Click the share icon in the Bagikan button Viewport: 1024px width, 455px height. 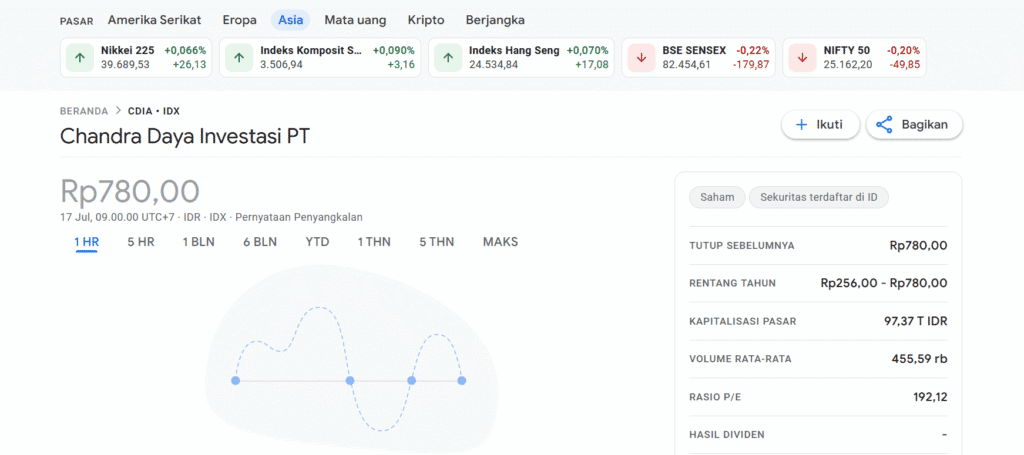(x=884, y=125)
